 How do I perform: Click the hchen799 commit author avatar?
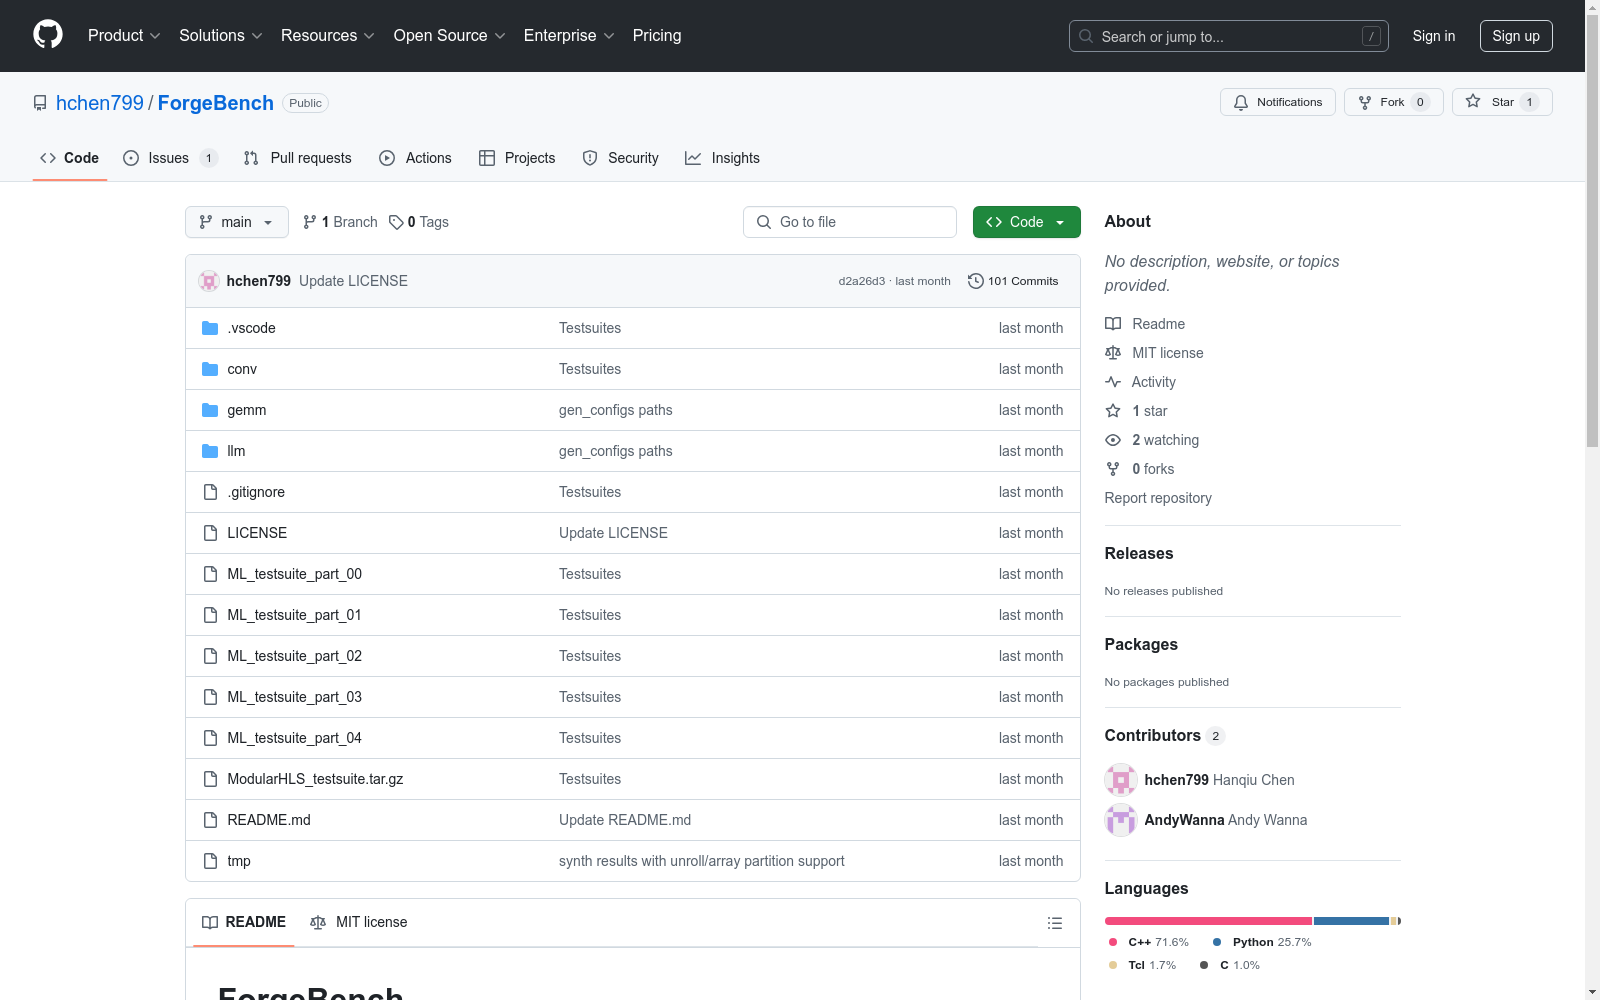209,281
